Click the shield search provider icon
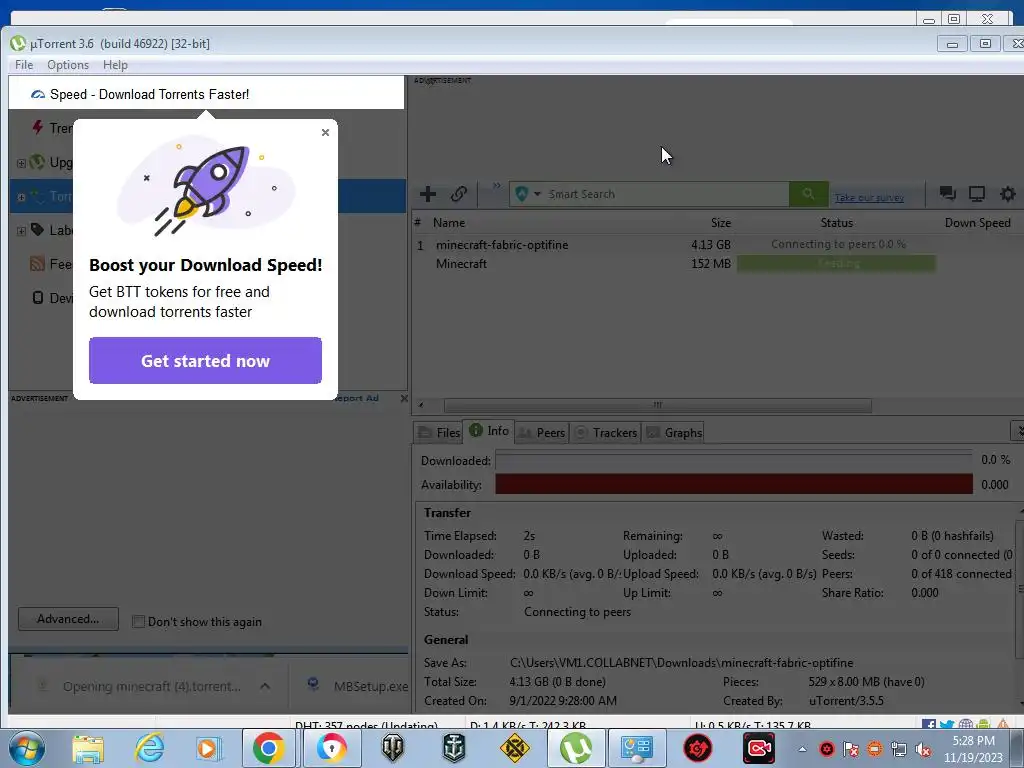 [x=521, y=194]
